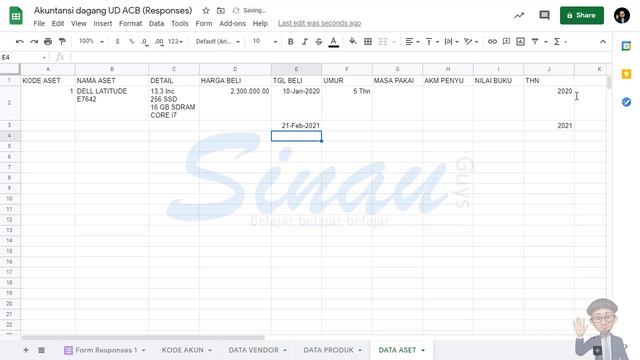Click the Merge cells icon
The image size is (640, 360).
click(x=382, y=42)
